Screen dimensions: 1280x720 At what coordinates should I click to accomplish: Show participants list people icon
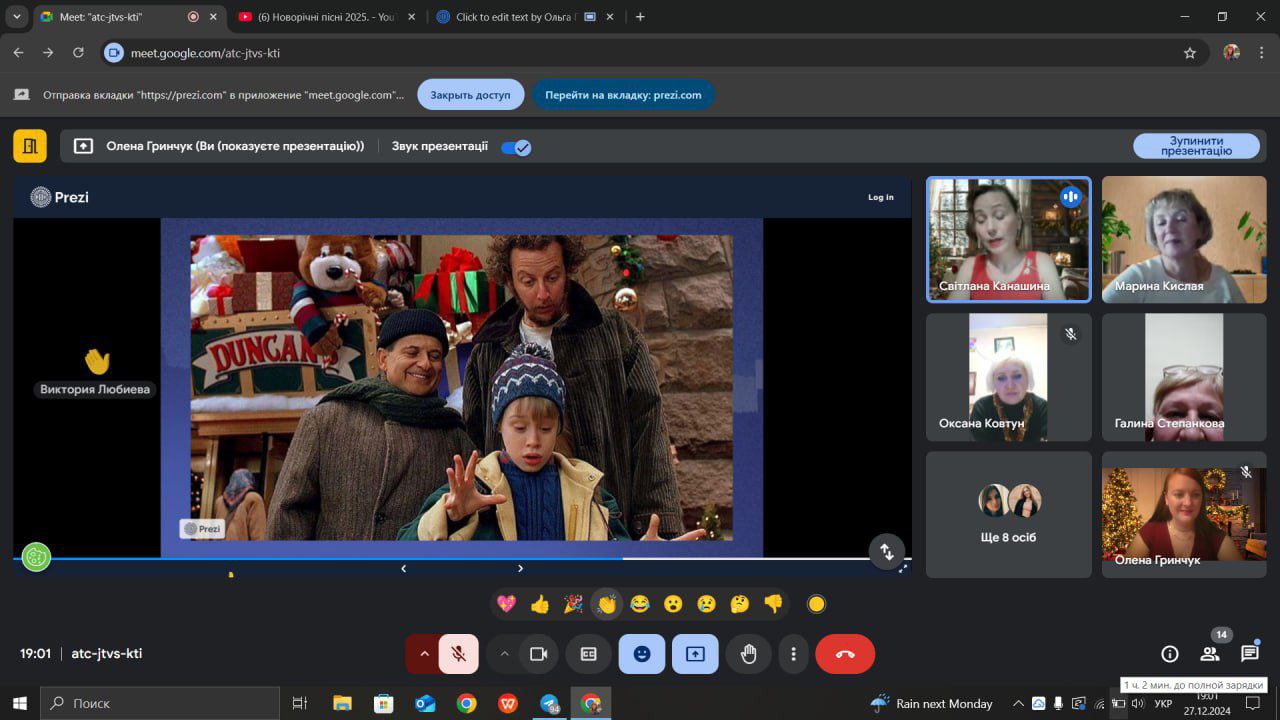(x=1210, y=654)
